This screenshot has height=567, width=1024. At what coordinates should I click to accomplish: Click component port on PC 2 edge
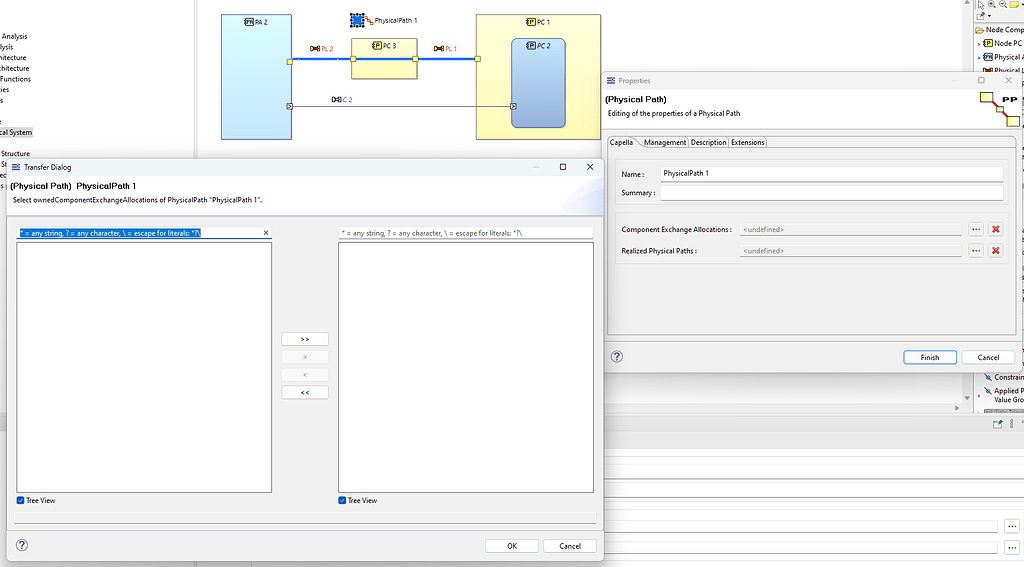point(513,106)
